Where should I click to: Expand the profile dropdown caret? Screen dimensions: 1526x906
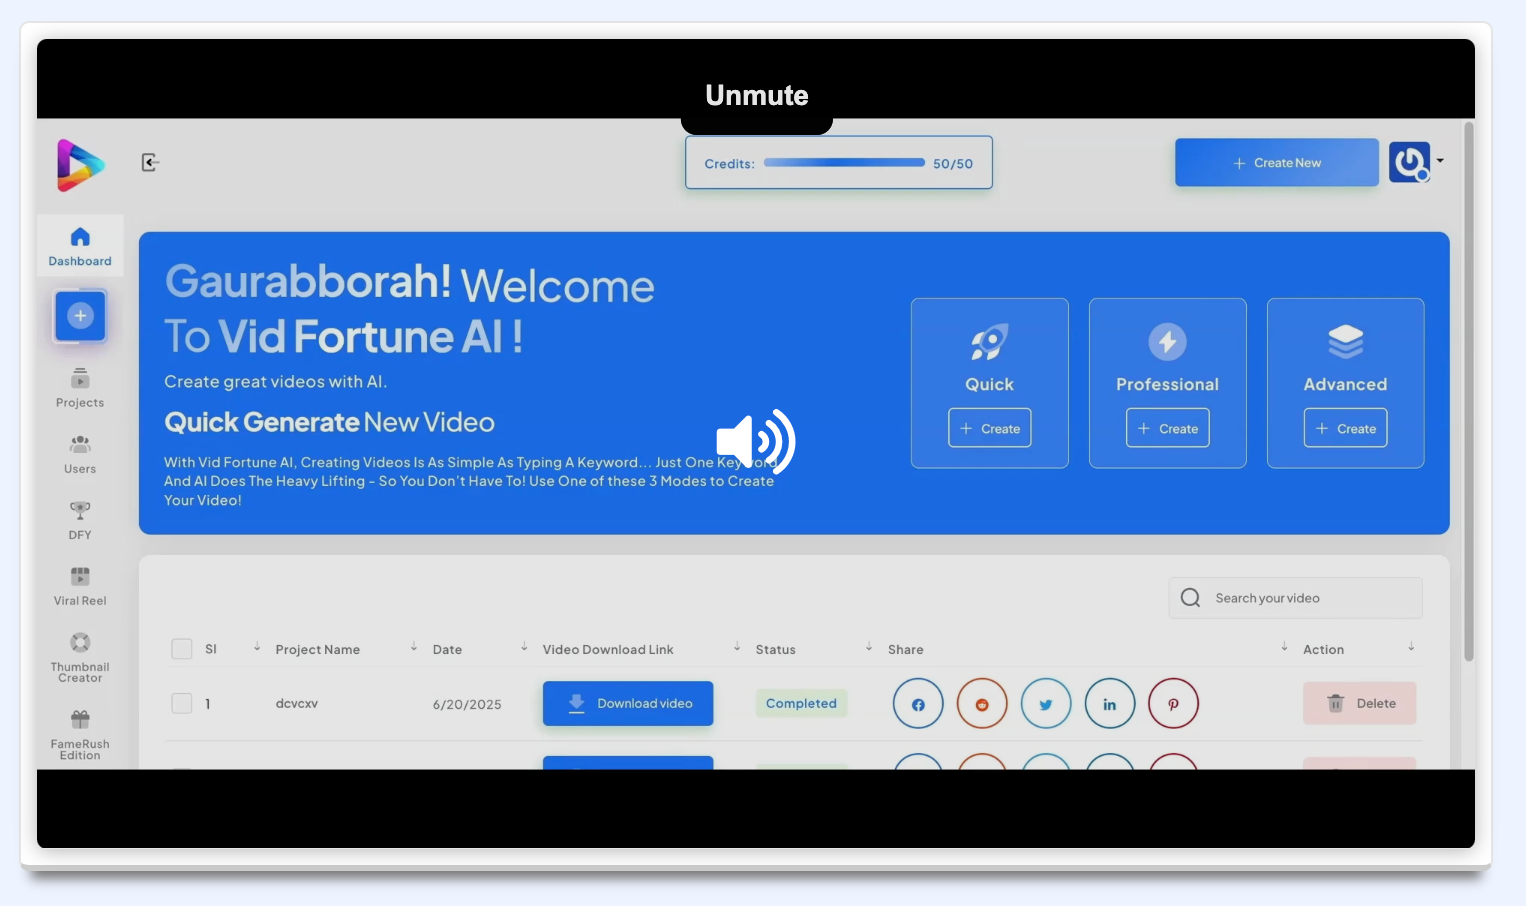1440,160
